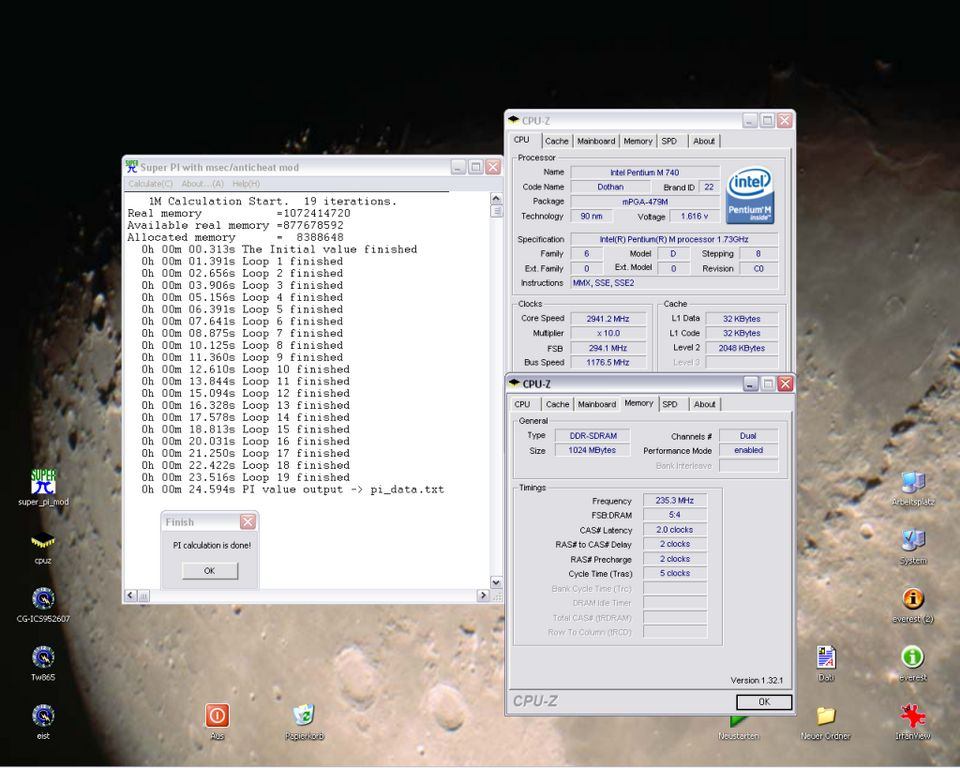Image resolution: width=960 pixels, height=768 pixels.
Task: Click the FSB:DRAM ratio field 5:4
Action: (675, 515)
